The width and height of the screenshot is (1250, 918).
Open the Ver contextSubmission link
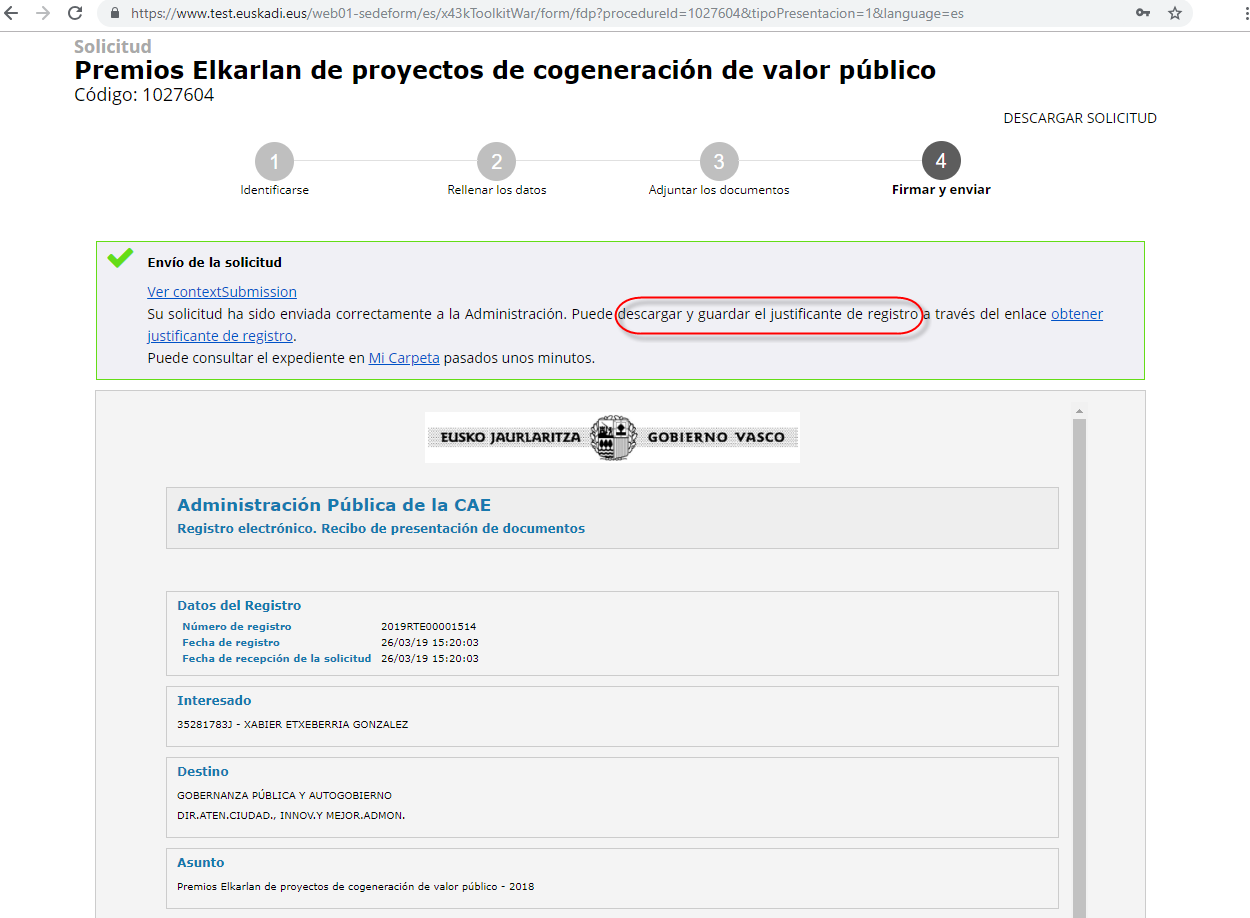[221, 292]
